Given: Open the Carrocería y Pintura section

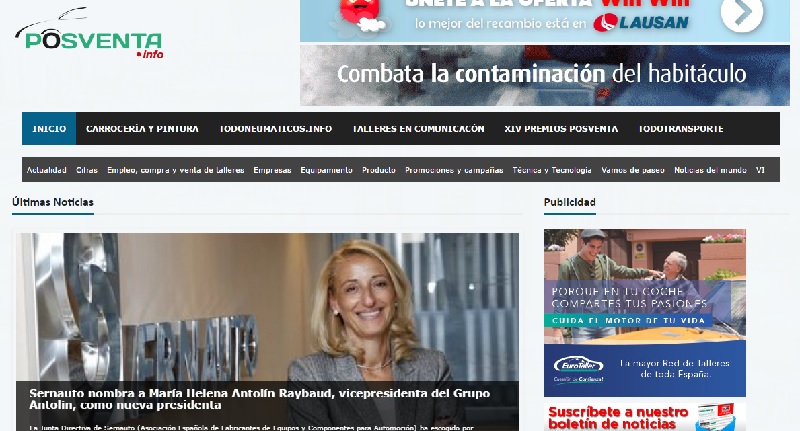Looking at the screenshot, I should 142,129.
